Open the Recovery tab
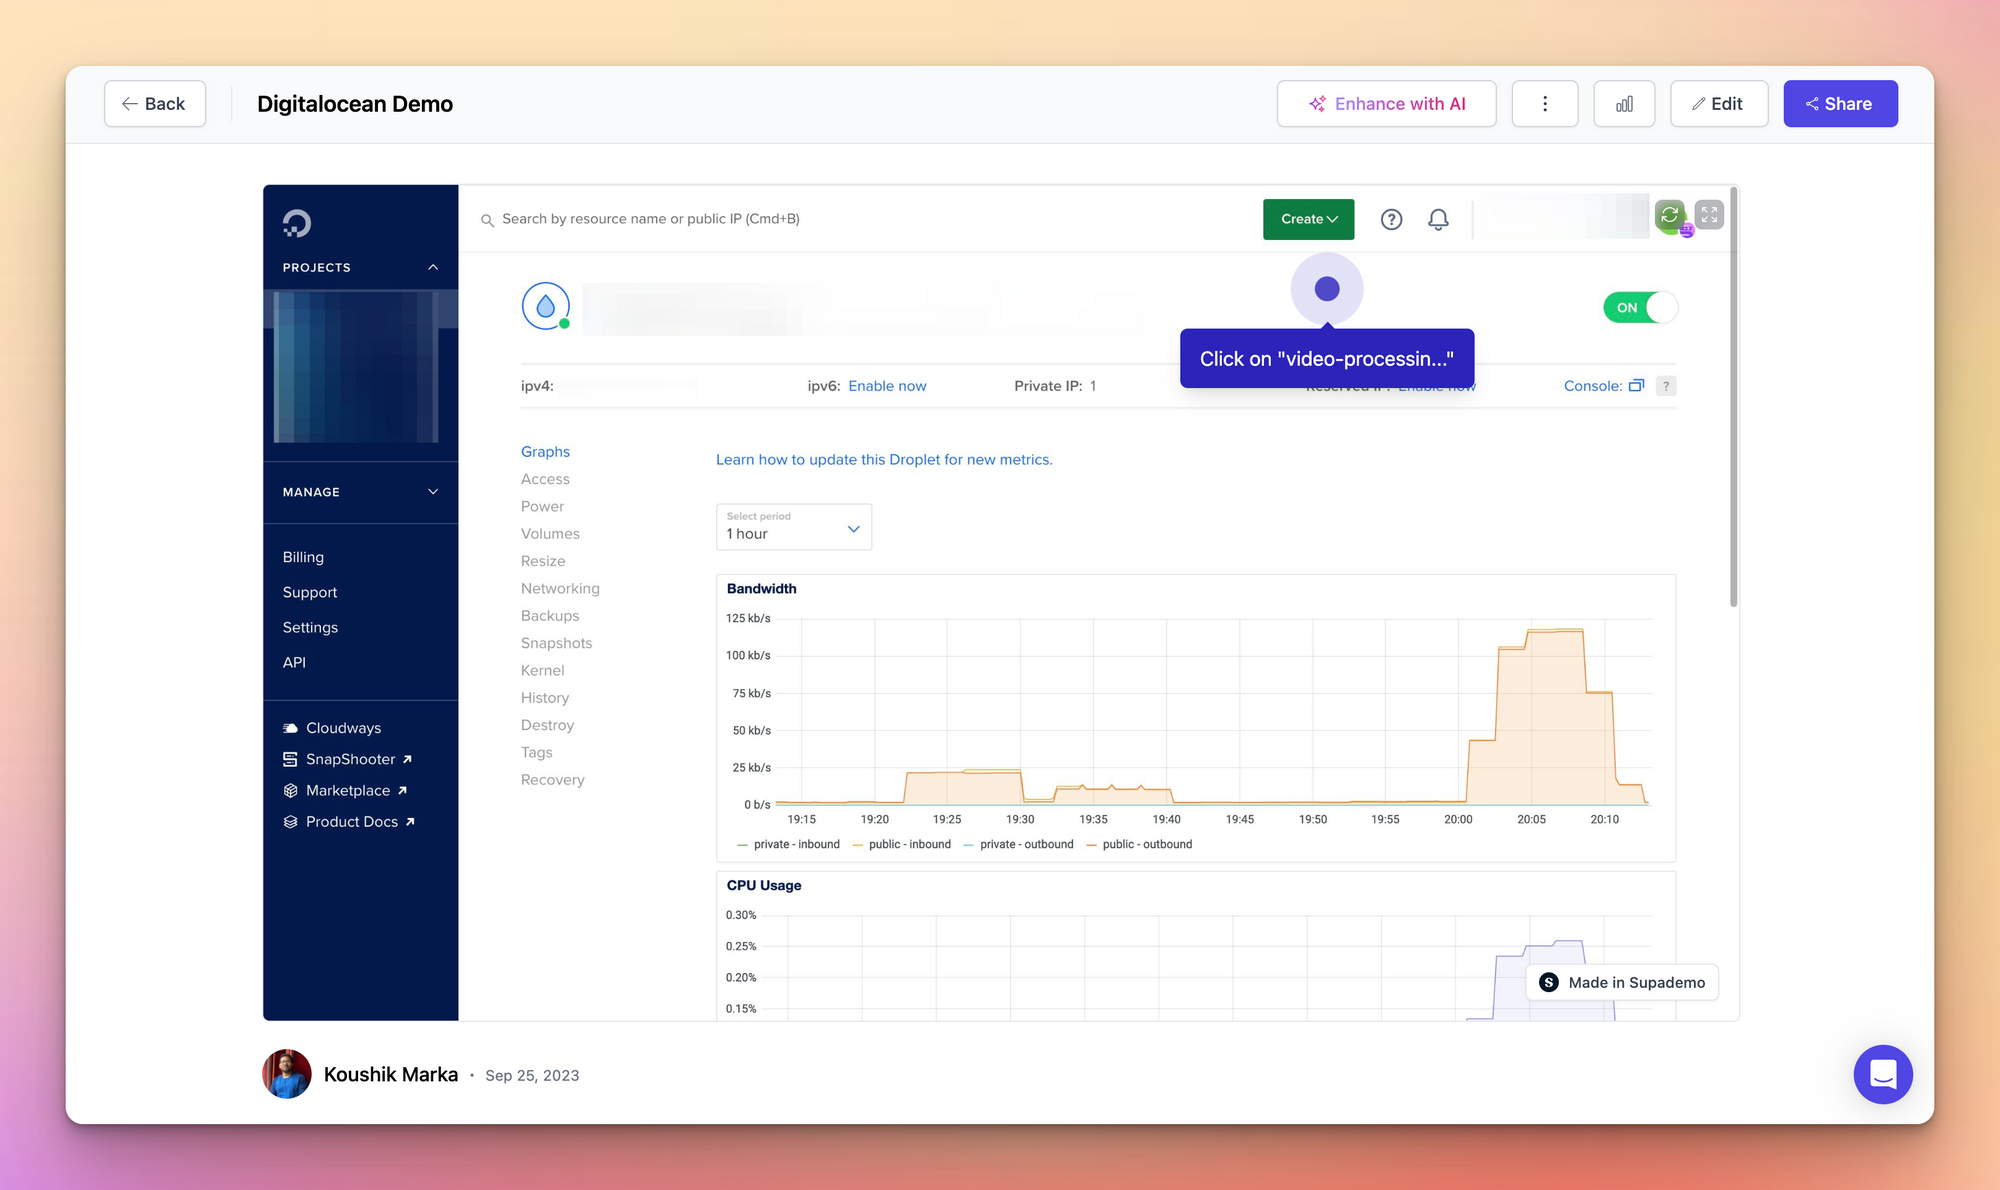The height and width of the screenshot is (1190, 2000). pyautogui.click(x=552, y=780)
